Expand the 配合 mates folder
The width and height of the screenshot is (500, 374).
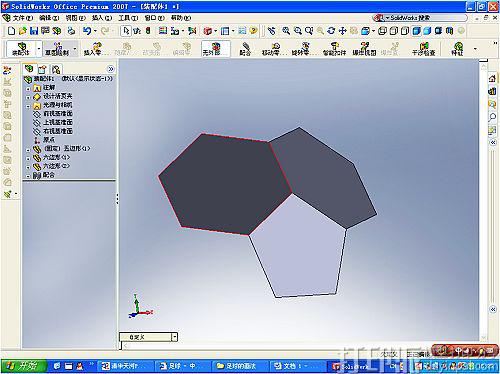(28, 175)
